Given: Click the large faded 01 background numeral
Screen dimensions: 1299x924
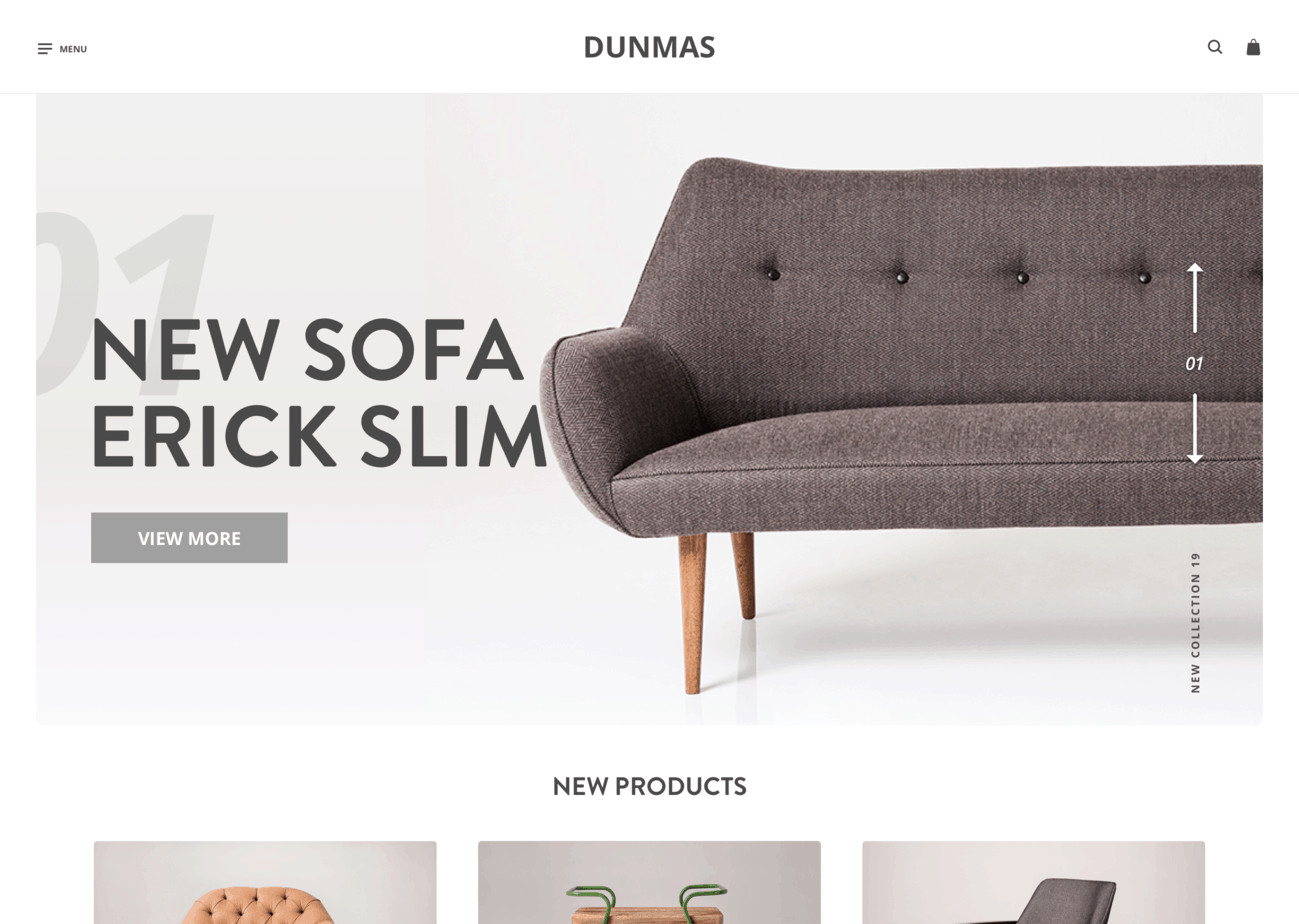Looking at the screenshot, I should click(x=125, y=300).
